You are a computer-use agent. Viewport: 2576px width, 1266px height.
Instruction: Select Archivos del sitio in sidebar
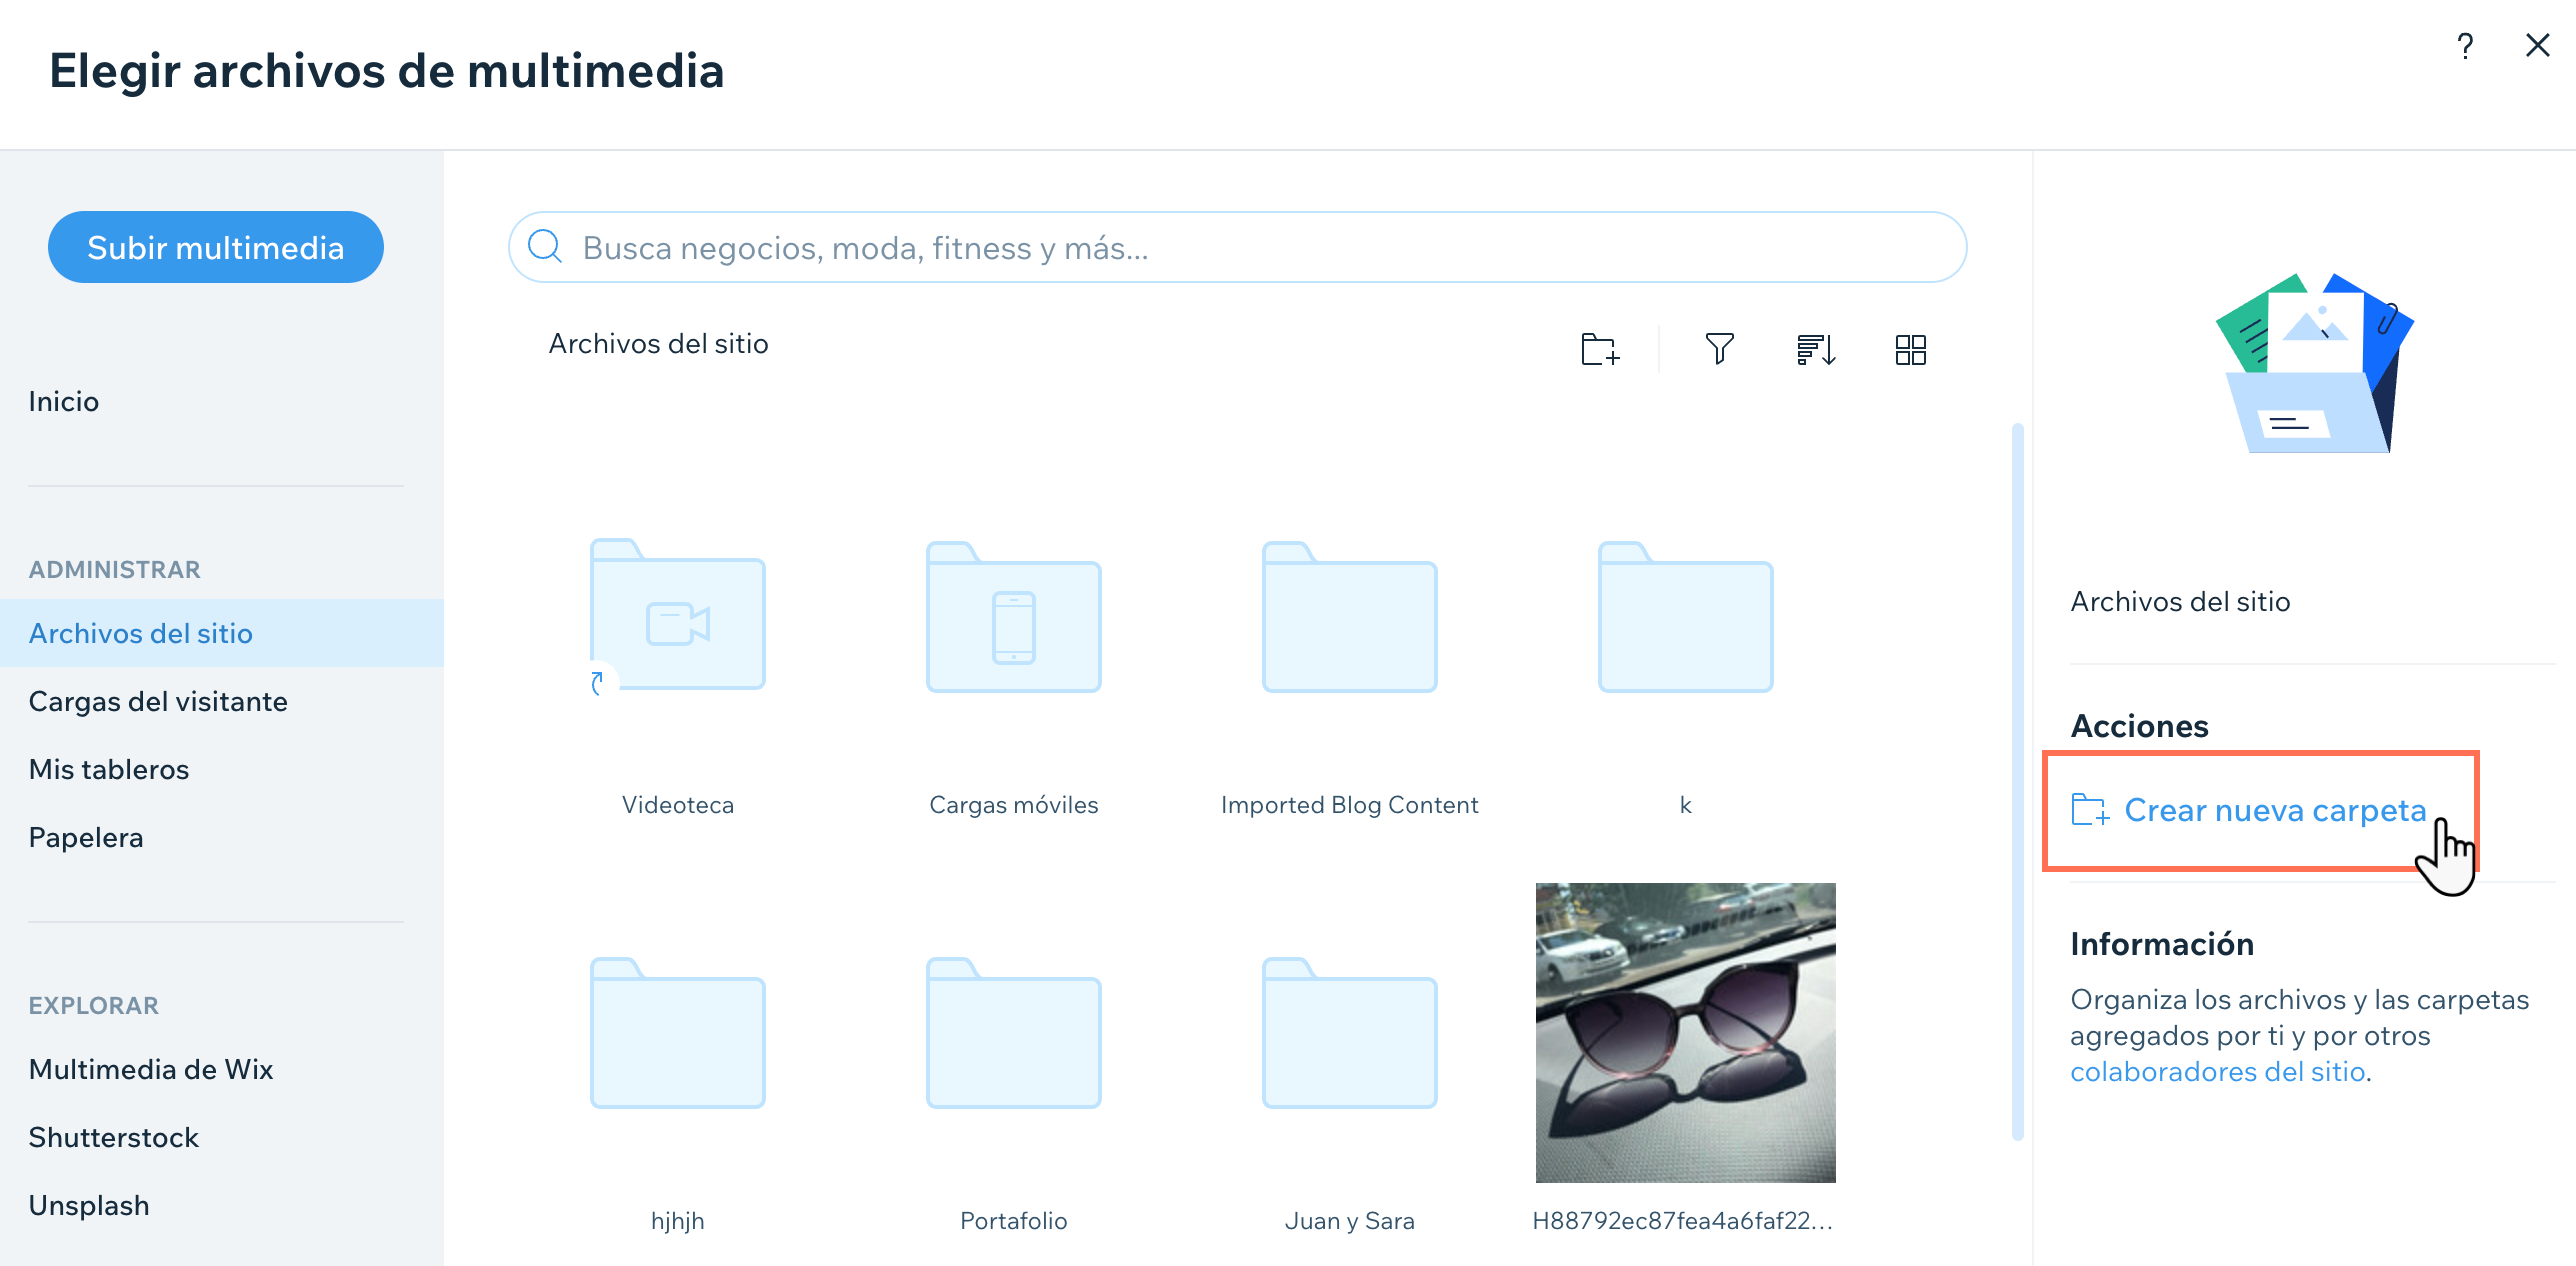point(222,633)
